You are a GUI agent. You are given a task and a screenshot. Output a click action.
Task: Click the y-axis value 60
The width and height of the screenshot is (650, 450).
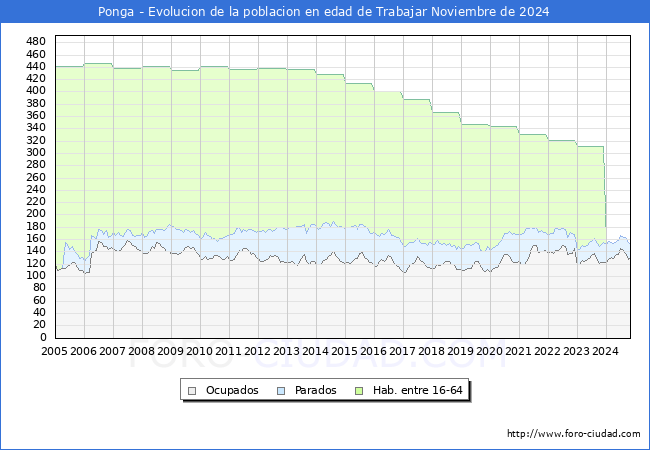point(39,300)
